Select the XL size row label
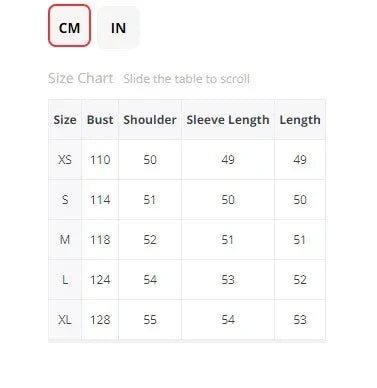 65,320
